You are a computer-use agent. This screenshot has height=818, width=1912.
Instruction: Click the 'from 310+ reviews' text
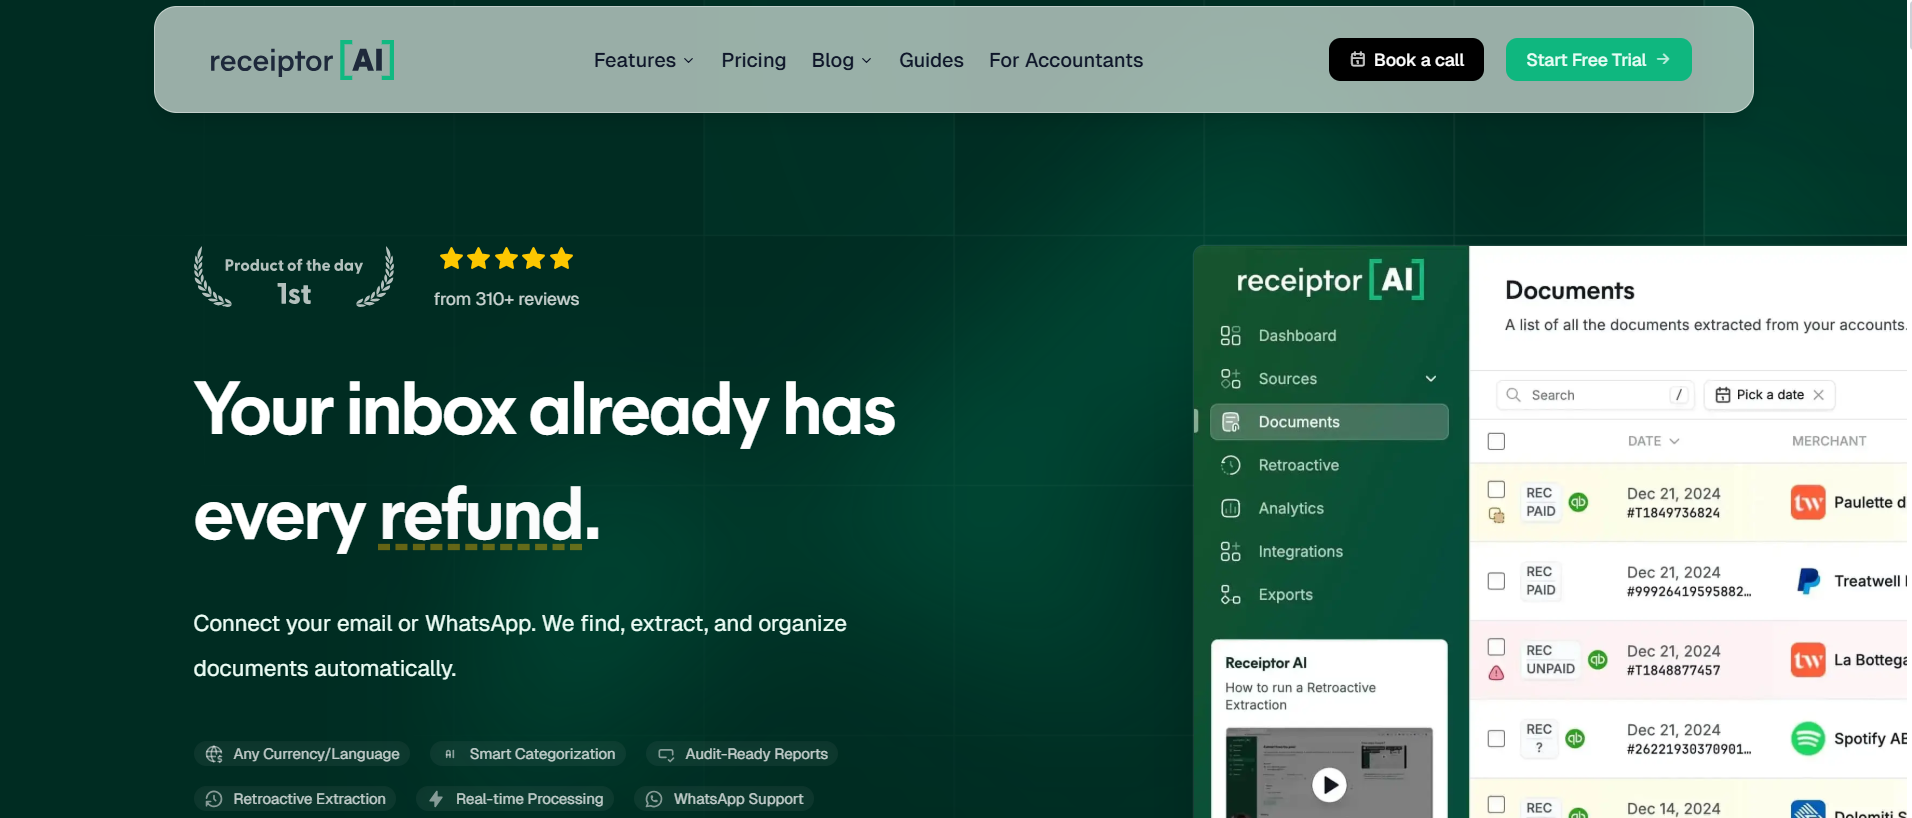pos(506,299)
